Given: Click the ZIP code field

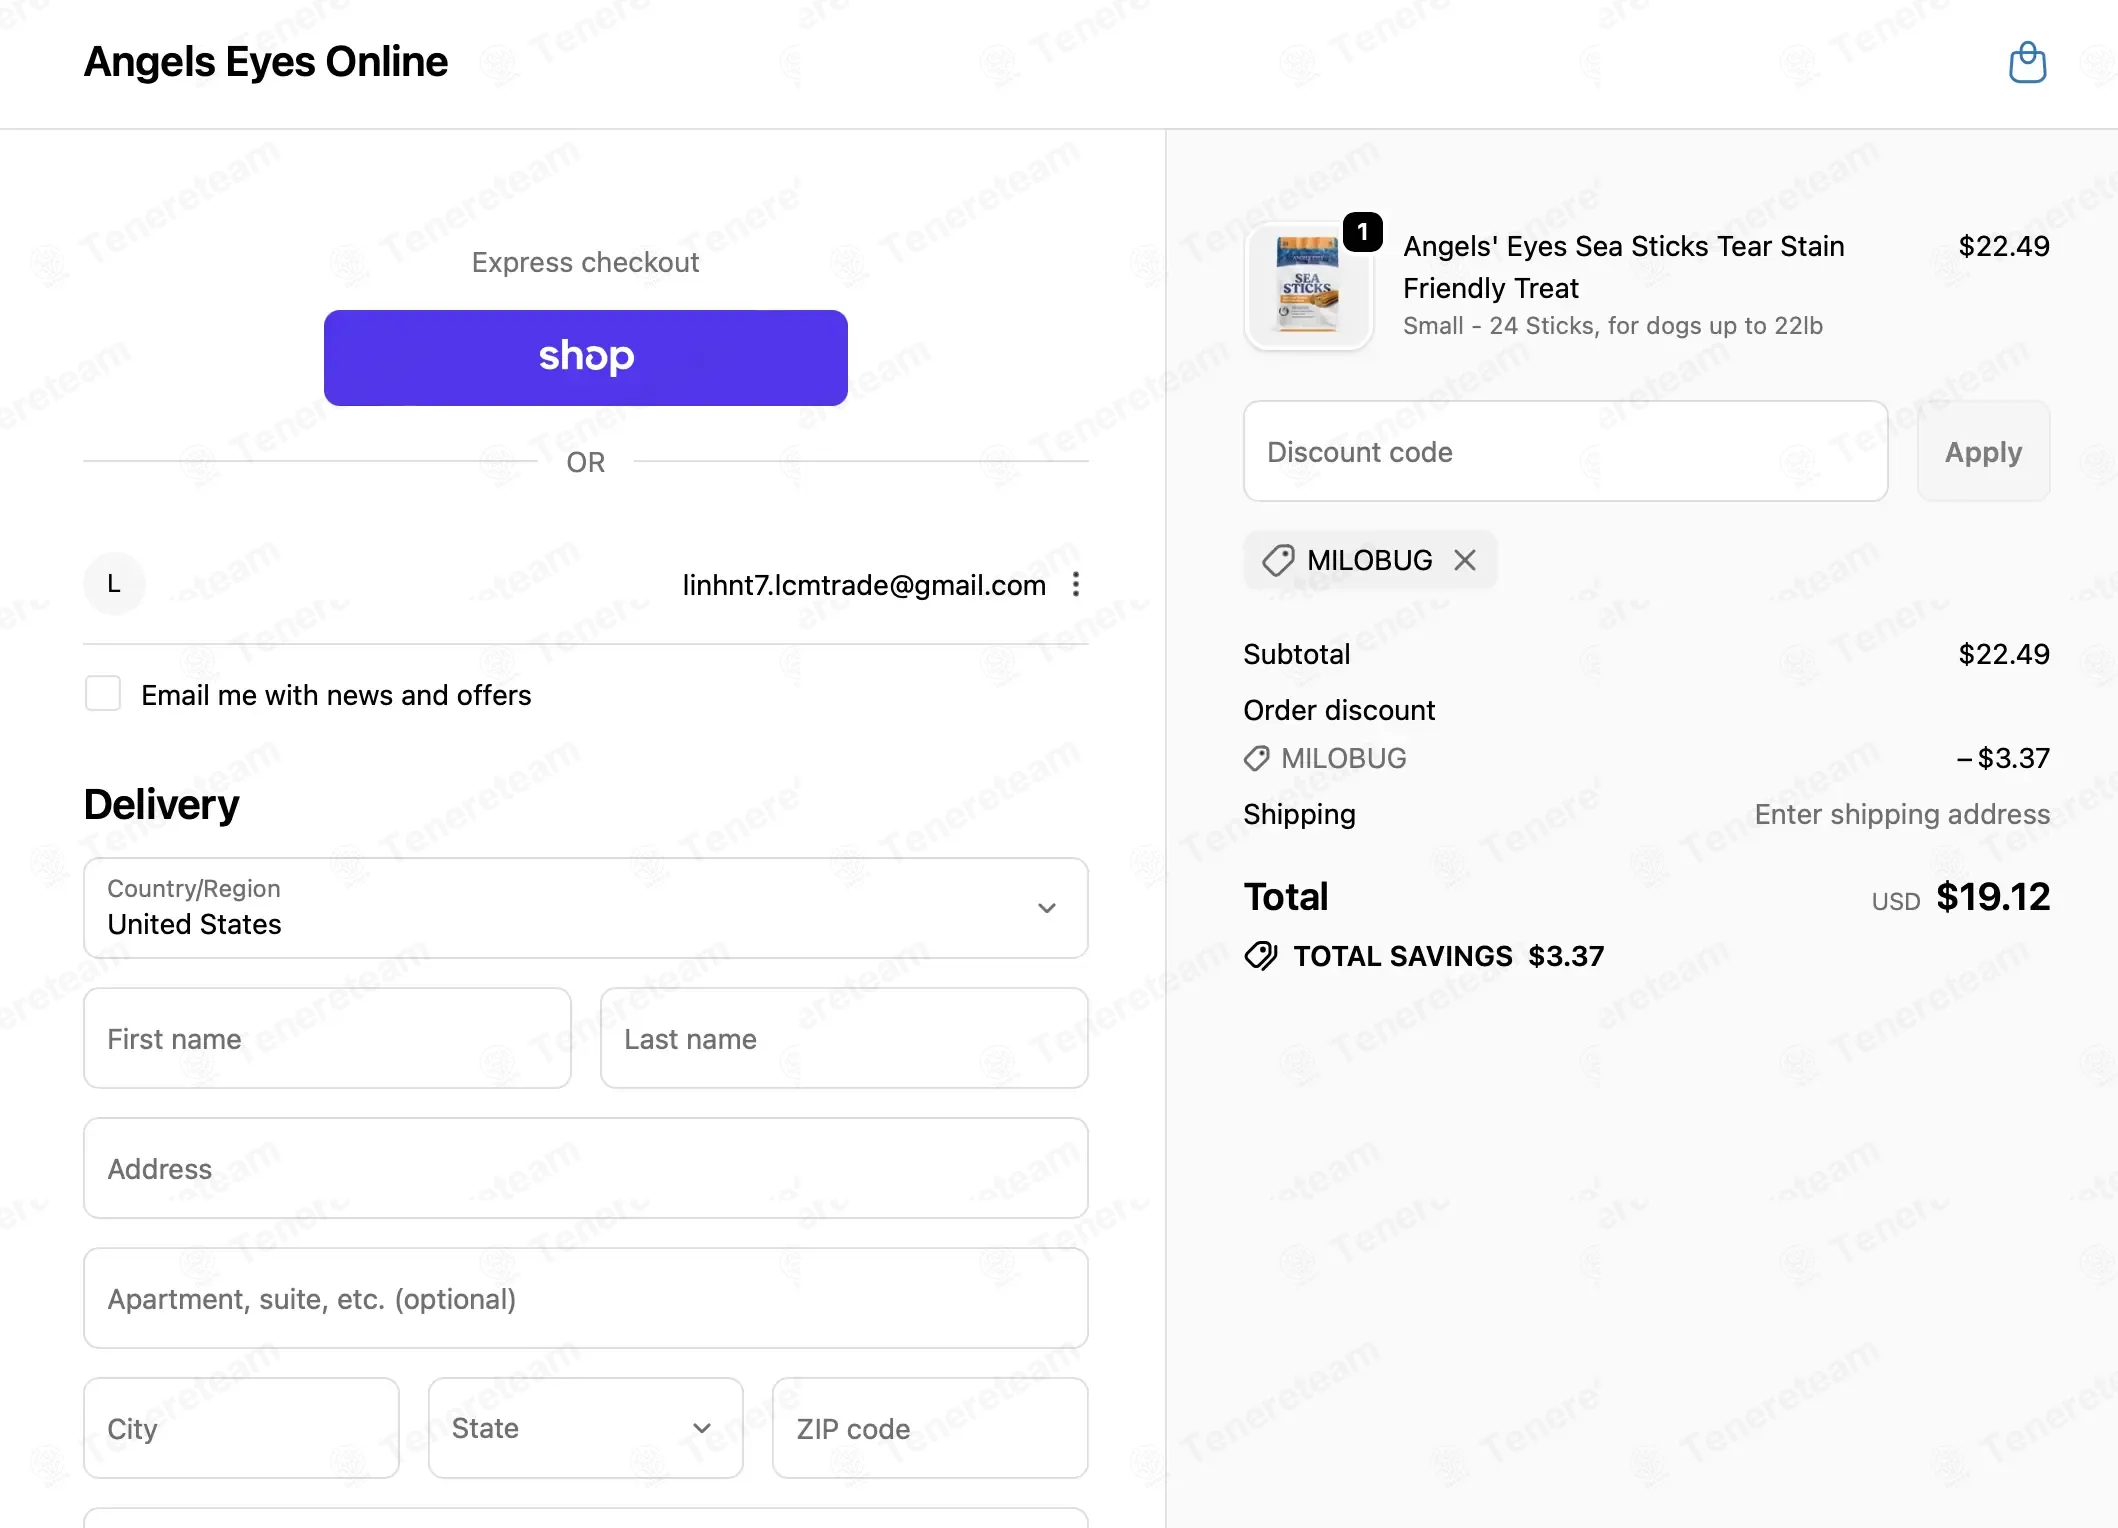Looking at the screenshot, I should click(930, 1428).
